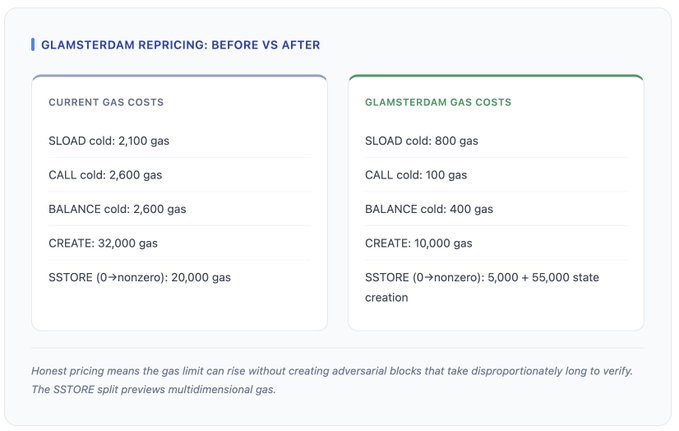Select the CALL cold: 100 gas row
The height and width of the screenshot is (431, 679).
click(x=416, y=175)
